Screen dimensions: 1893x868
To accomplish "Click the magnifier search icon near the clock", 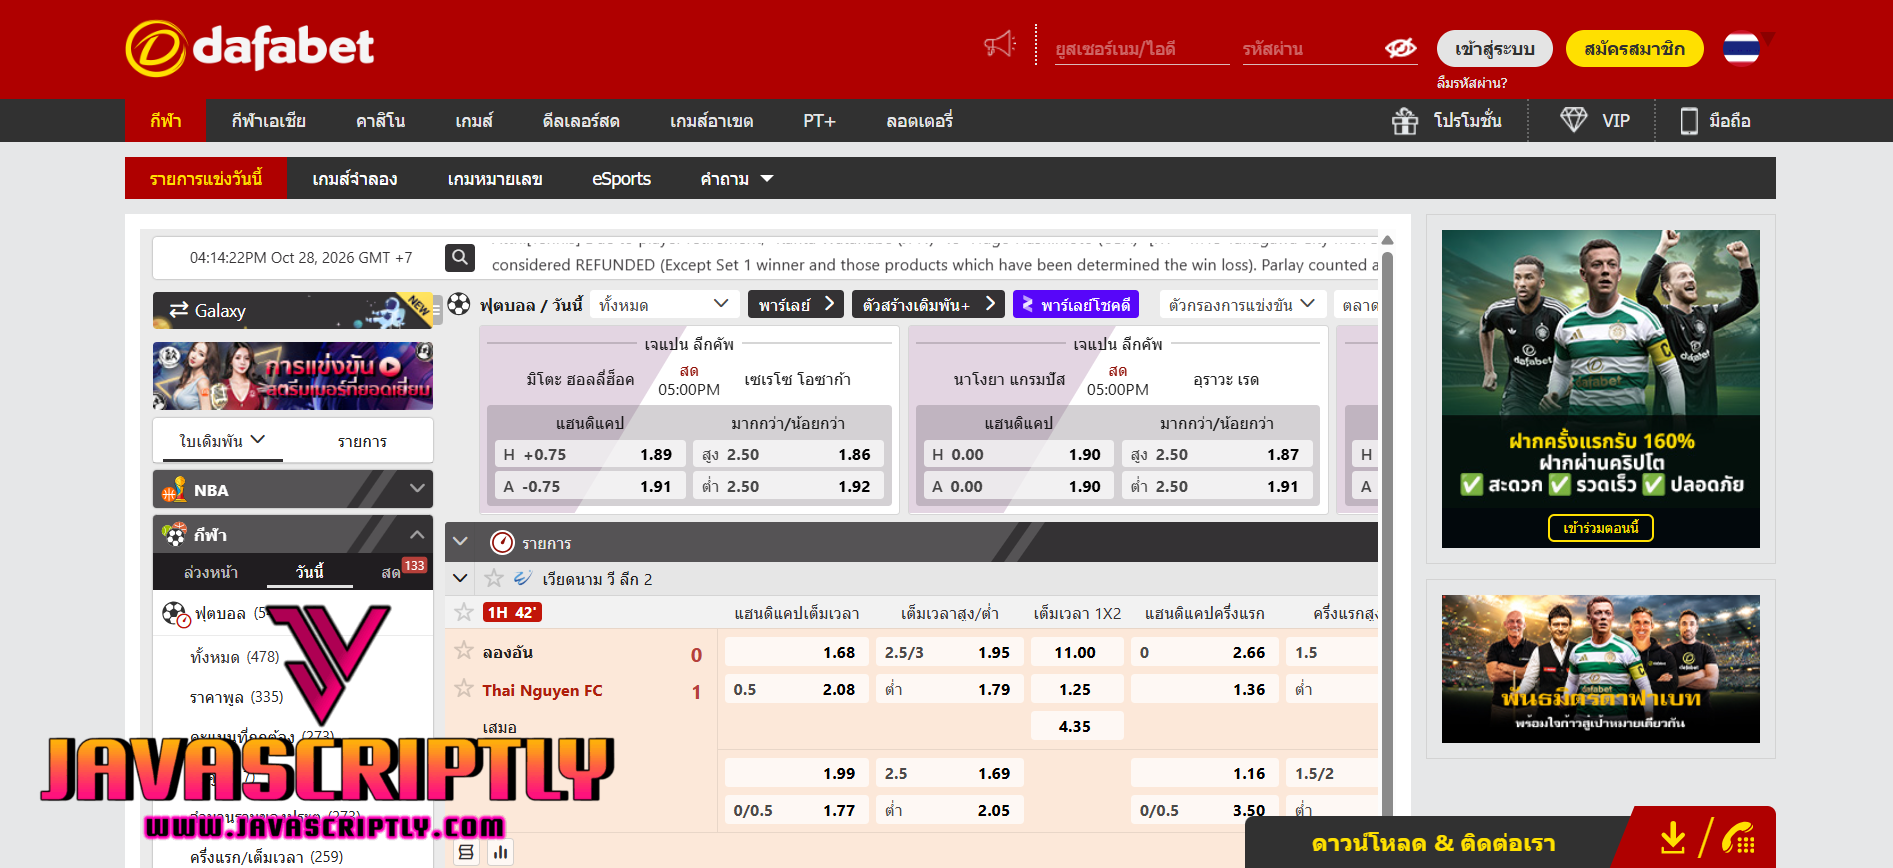I will coord(460,258).
